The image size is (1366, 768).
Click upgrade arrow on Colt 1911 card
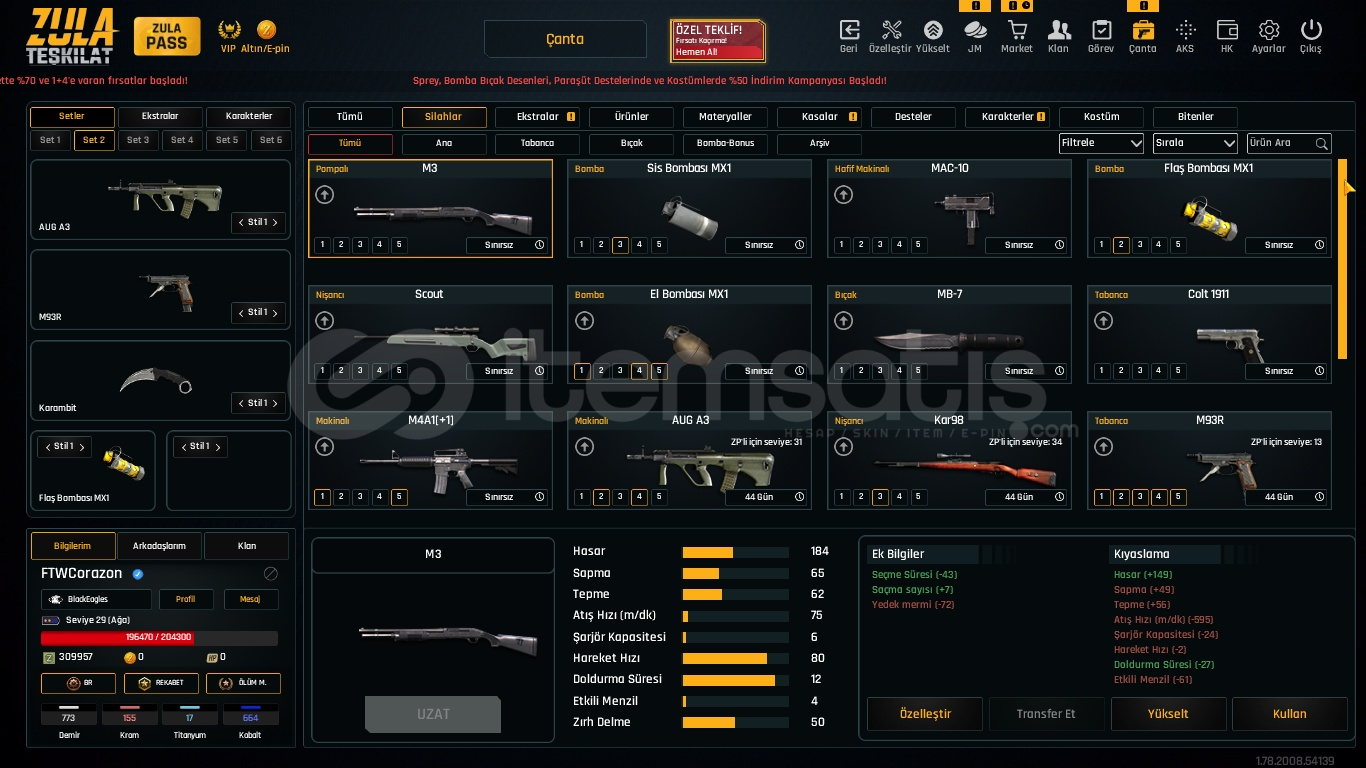1103,321
